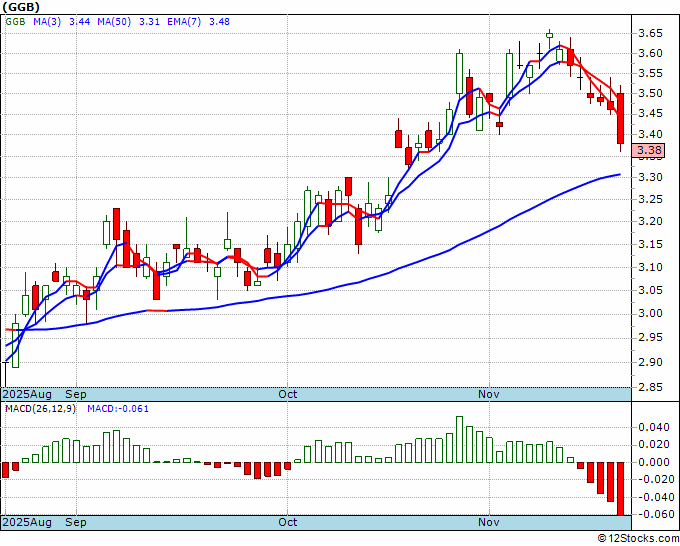Viewport: 680px width, 546px height.
Task: Select the EMA(7) legend label
Action: coord(184,21)
